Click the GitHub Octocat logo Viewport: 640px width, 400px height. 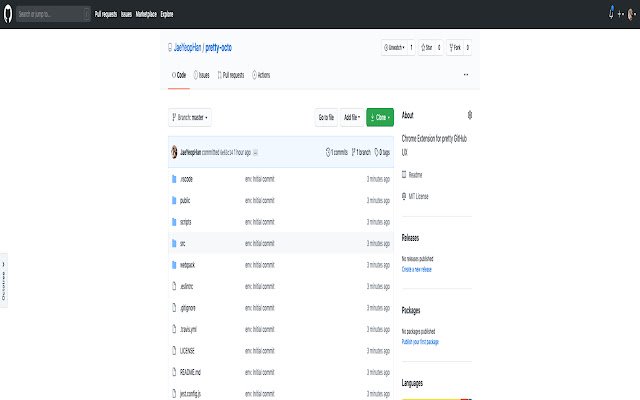pos(8,14)
